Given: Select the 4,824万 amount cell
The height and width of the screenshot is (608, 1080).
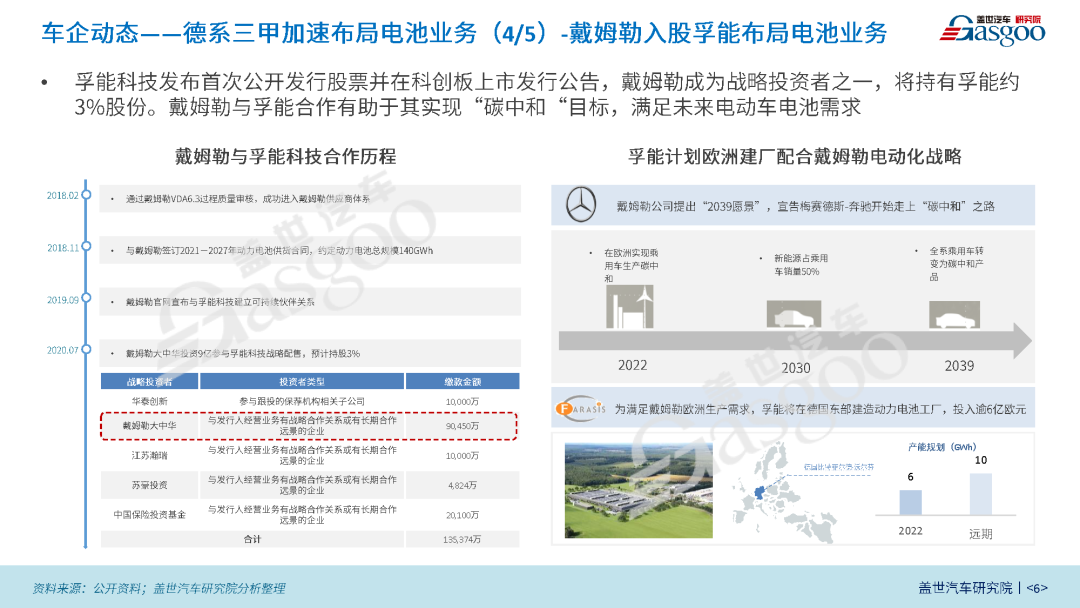Looking at the screenshot, I should click(462, 485).
